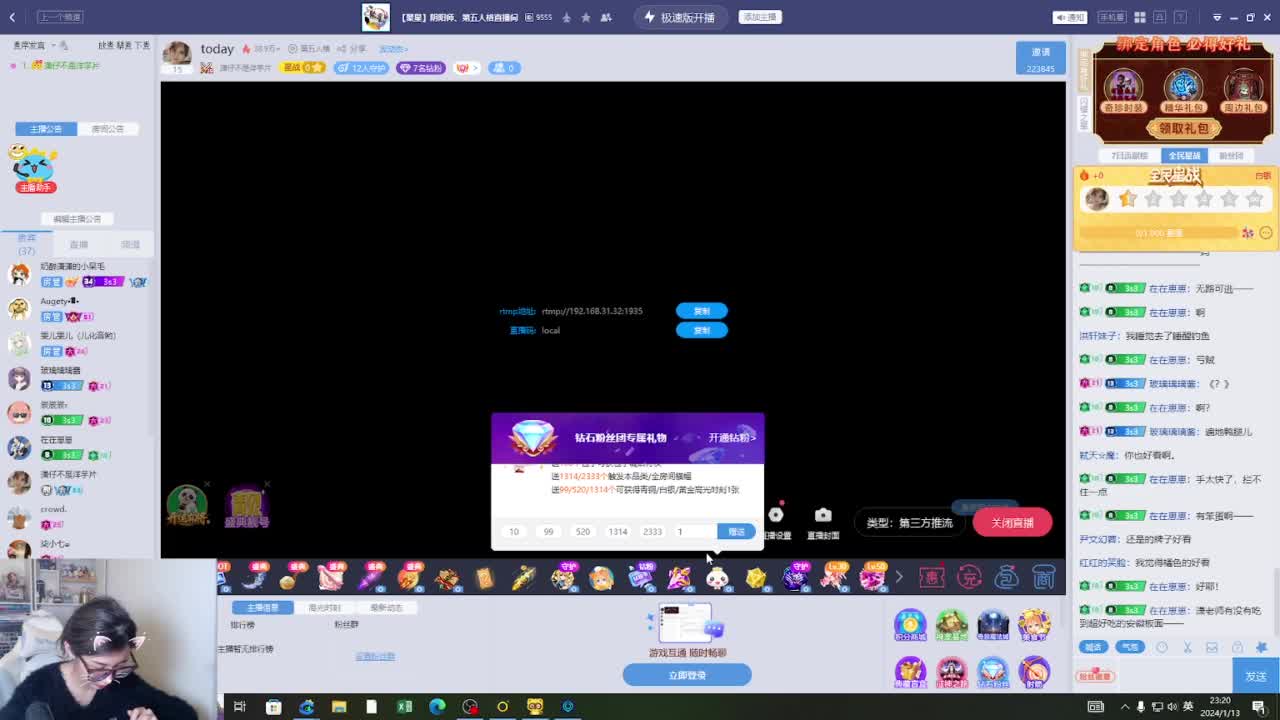The width and height of the screenshot is (1280, 720).
Task: Click the favorite star icon in title bar
Action: pyautogui.click(x=586, y=17)
